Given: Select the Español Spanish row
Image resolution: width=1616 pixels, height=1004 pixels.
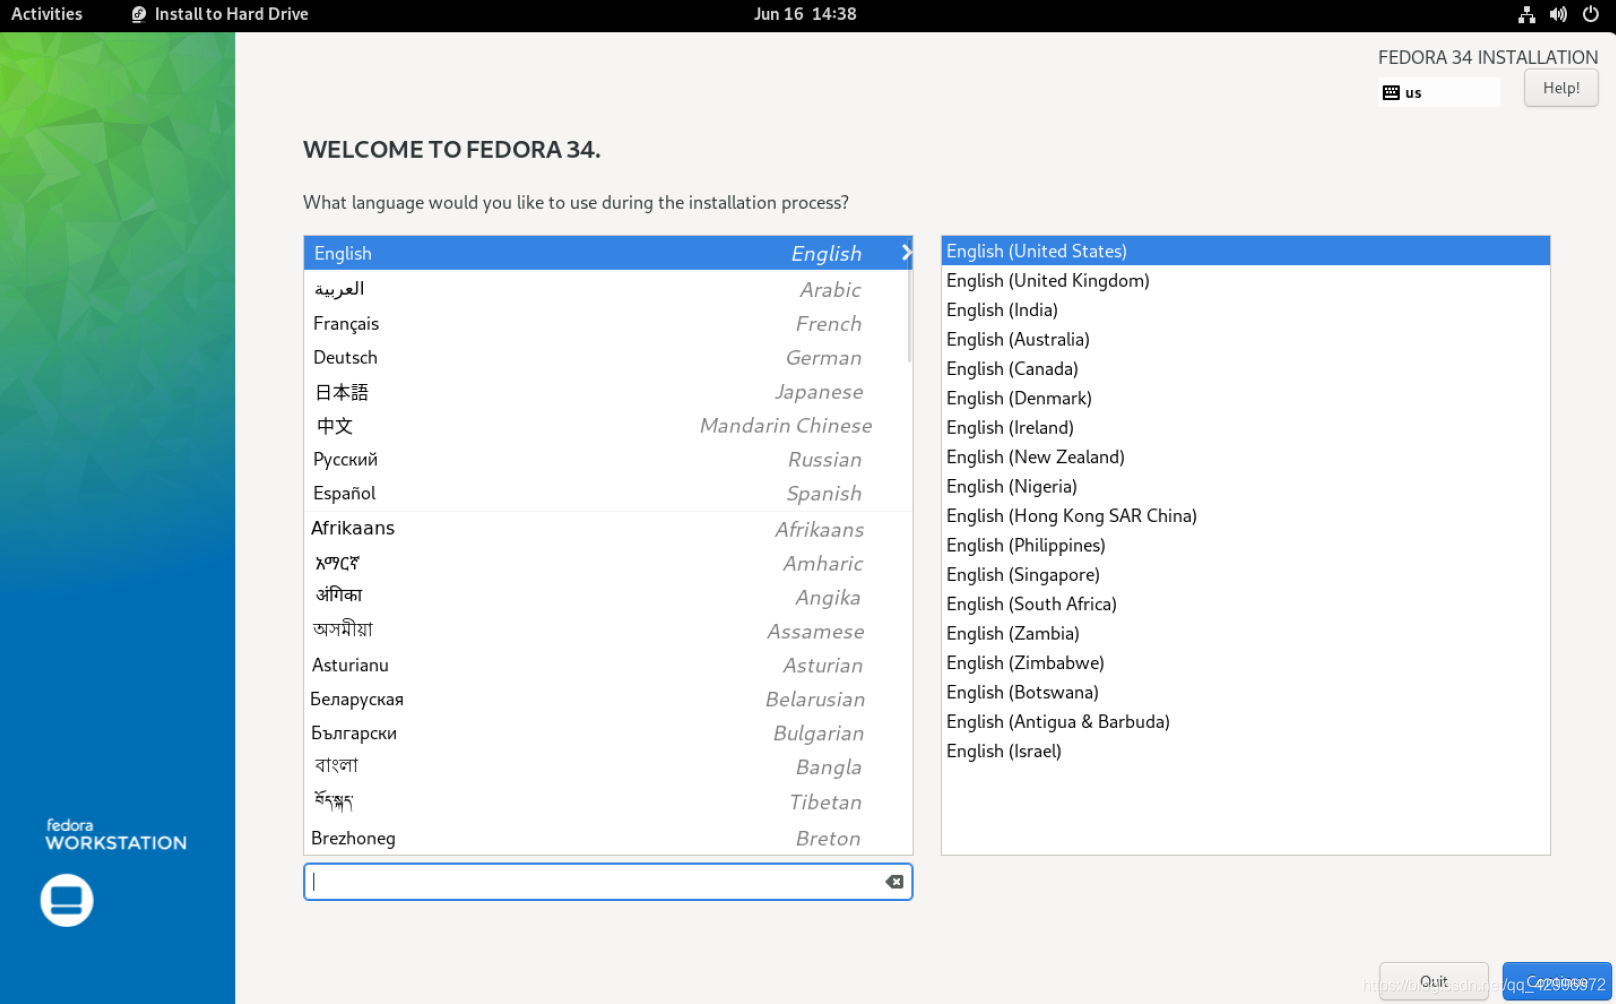Looking at the screenshot, I should (608, 493).
